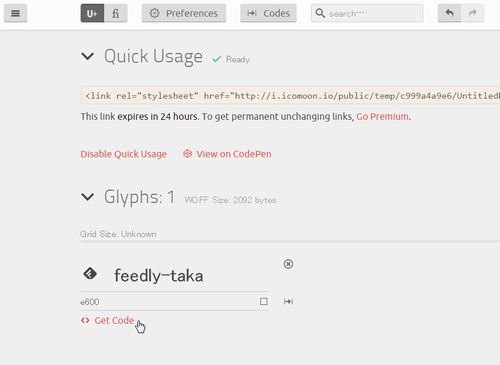Click the square character box beside e600
500x365 pixels.
pyautogui.click(x=264, y=301)
